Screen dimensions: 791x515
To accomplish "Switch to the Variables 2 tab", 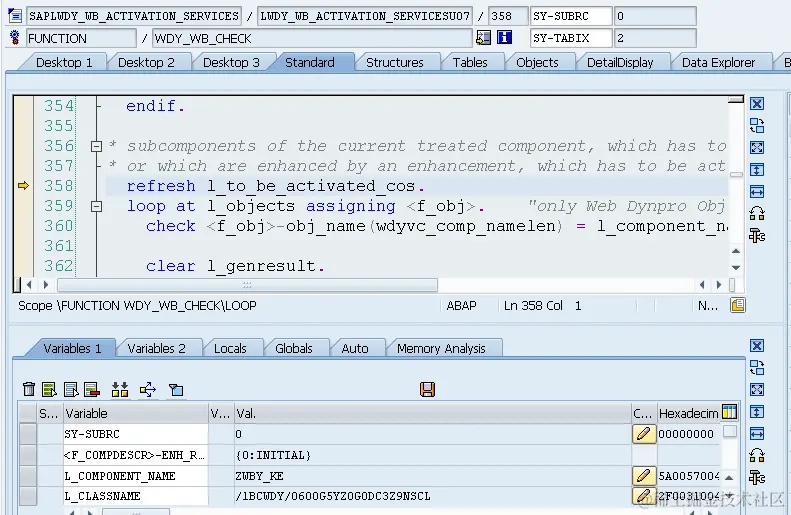I will 156,349.
